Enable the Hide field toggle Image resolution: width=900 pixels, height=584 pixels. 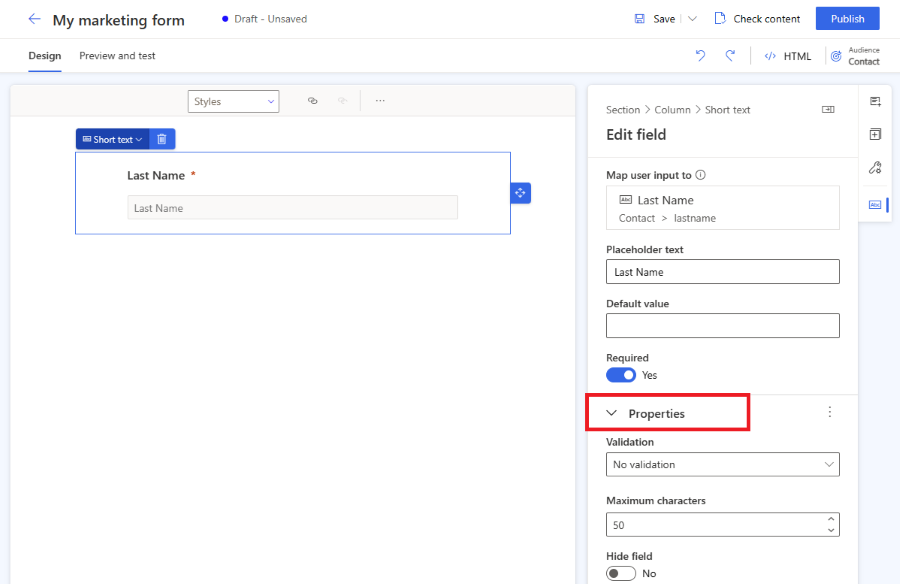[x=621, y=573]
